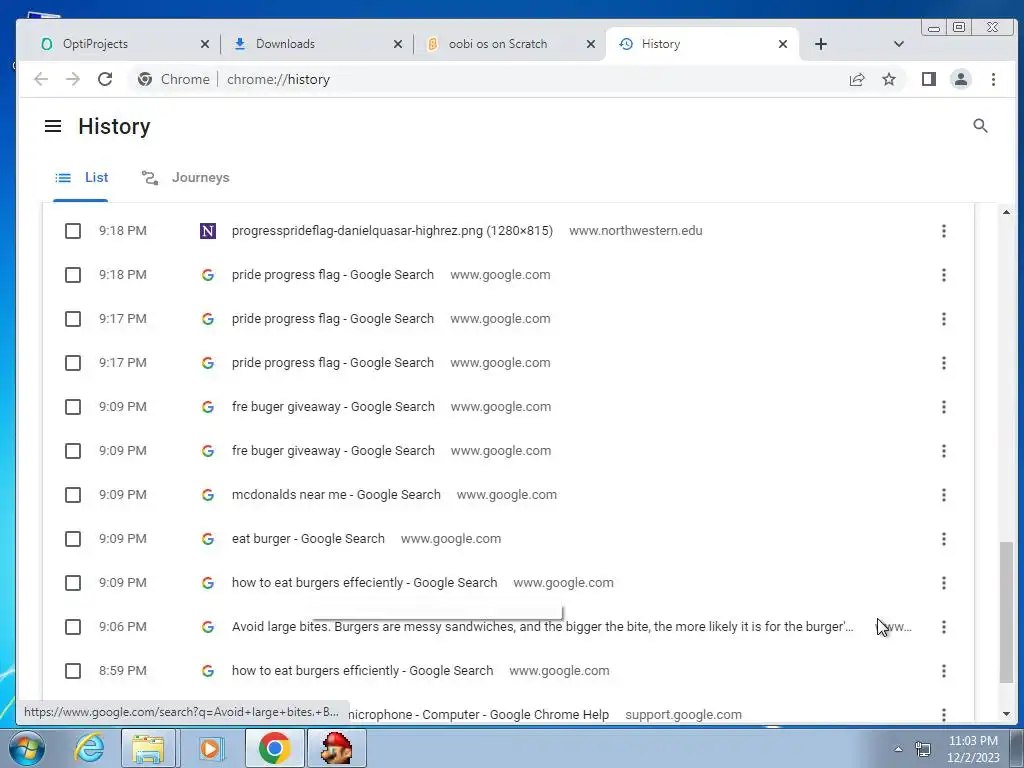Check the how to eat burgers effeciently entry
Image resolution: width=1024 pixels, height=768 pixels.
point(72,583)
